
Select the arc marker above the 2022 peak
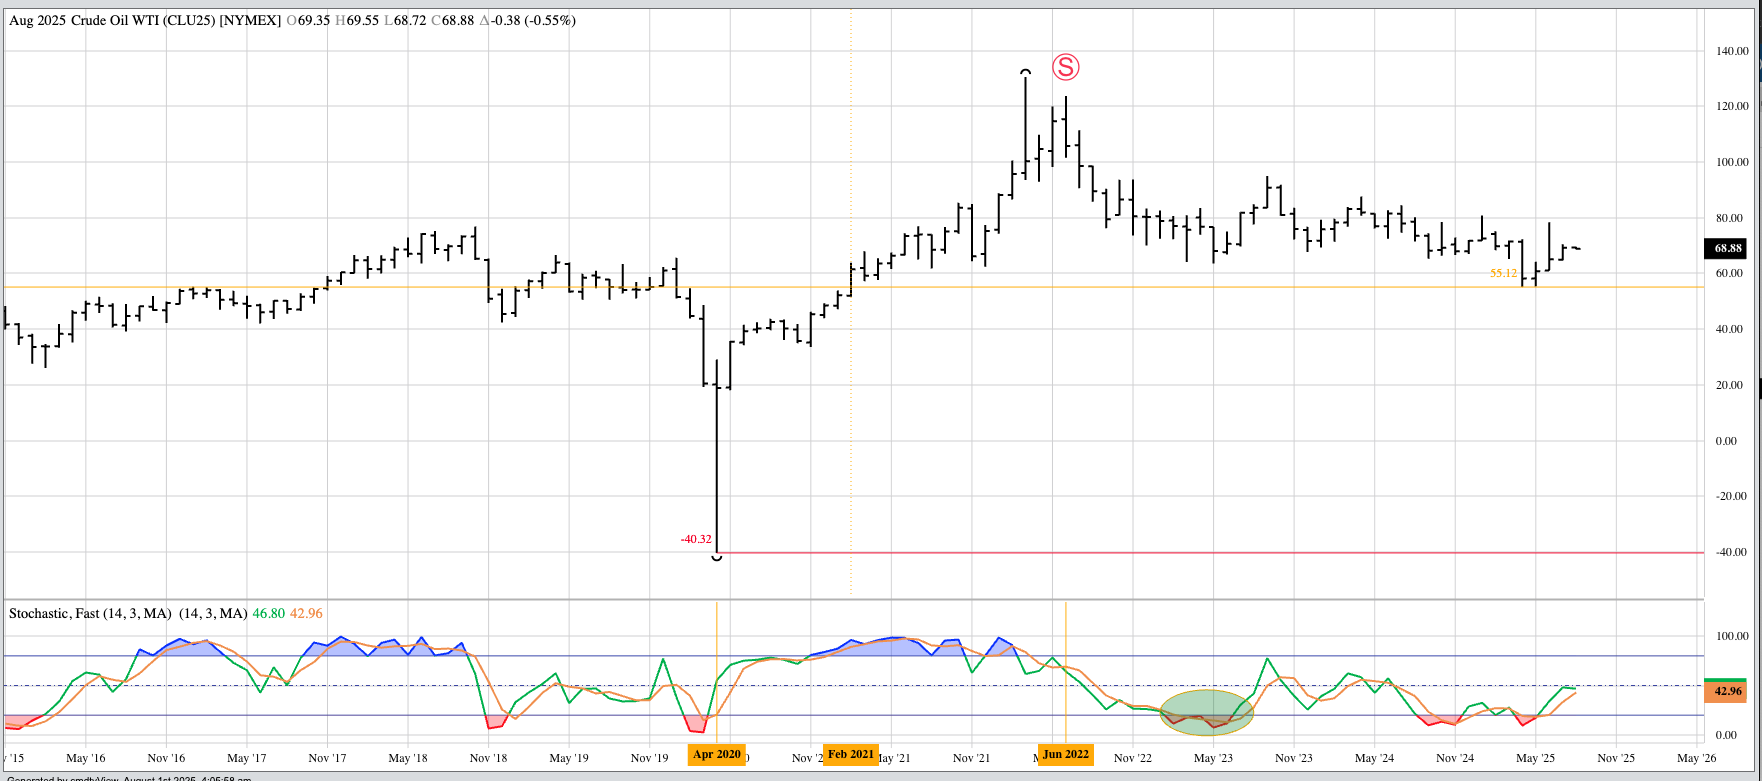1025,72
